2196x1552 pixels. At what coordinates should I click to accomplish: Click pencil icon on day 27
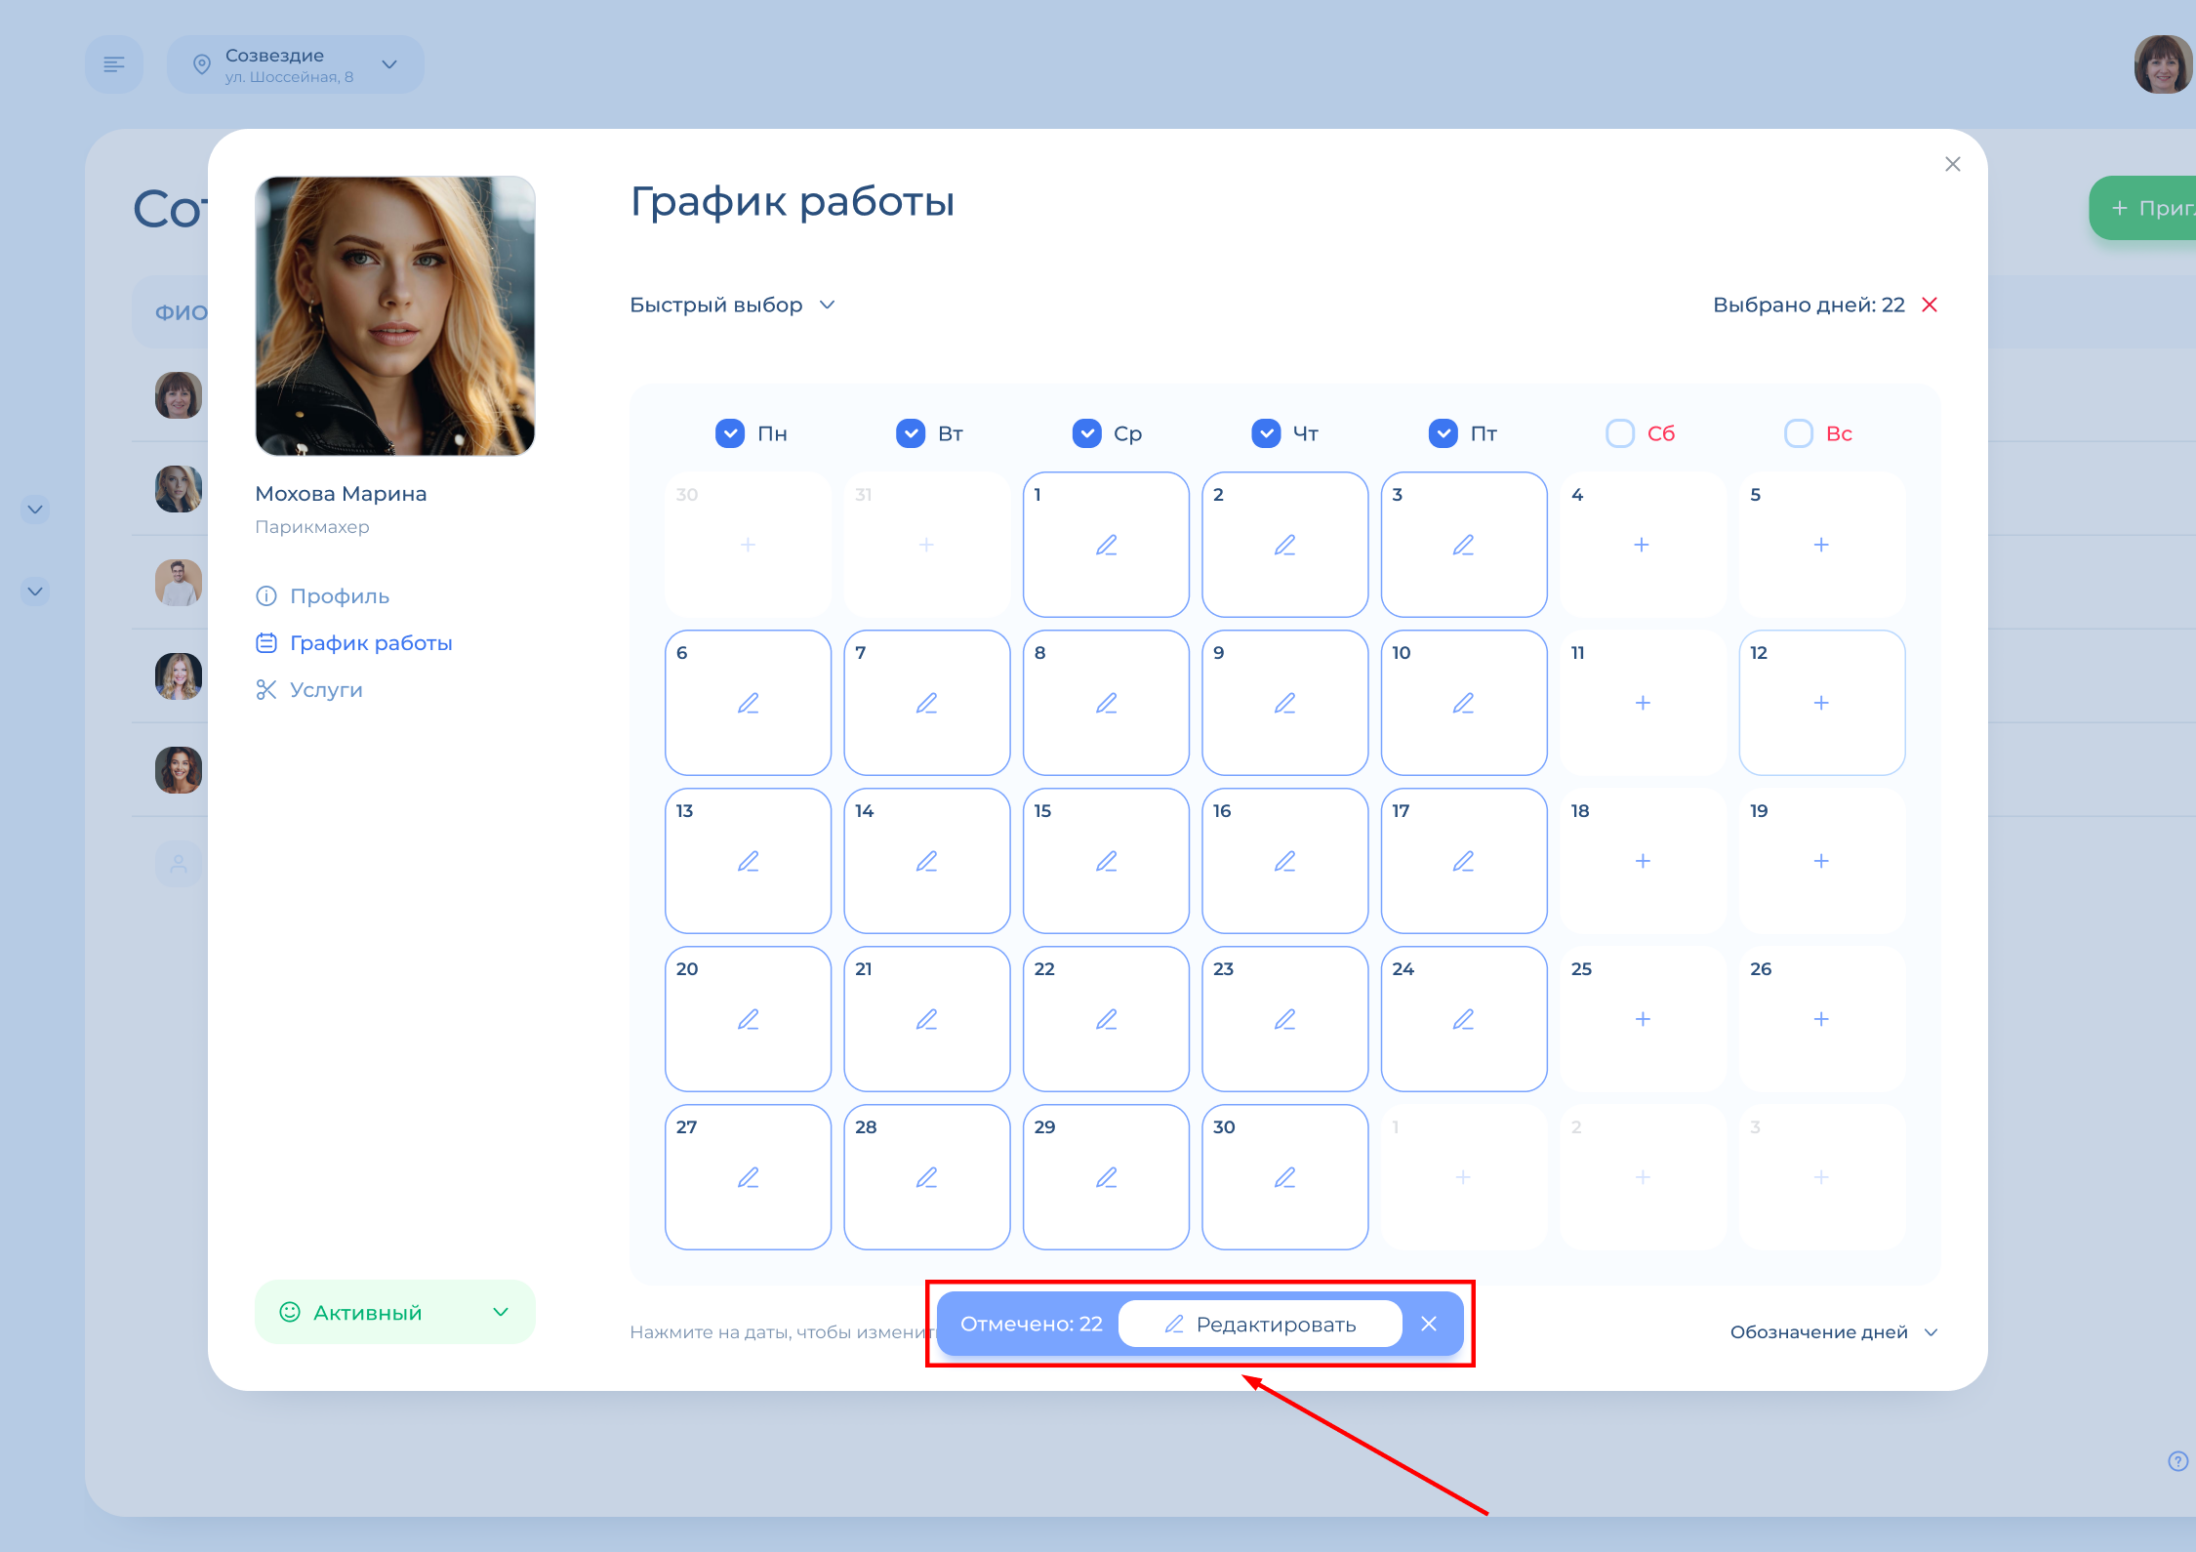click(x=748, y=1177)
